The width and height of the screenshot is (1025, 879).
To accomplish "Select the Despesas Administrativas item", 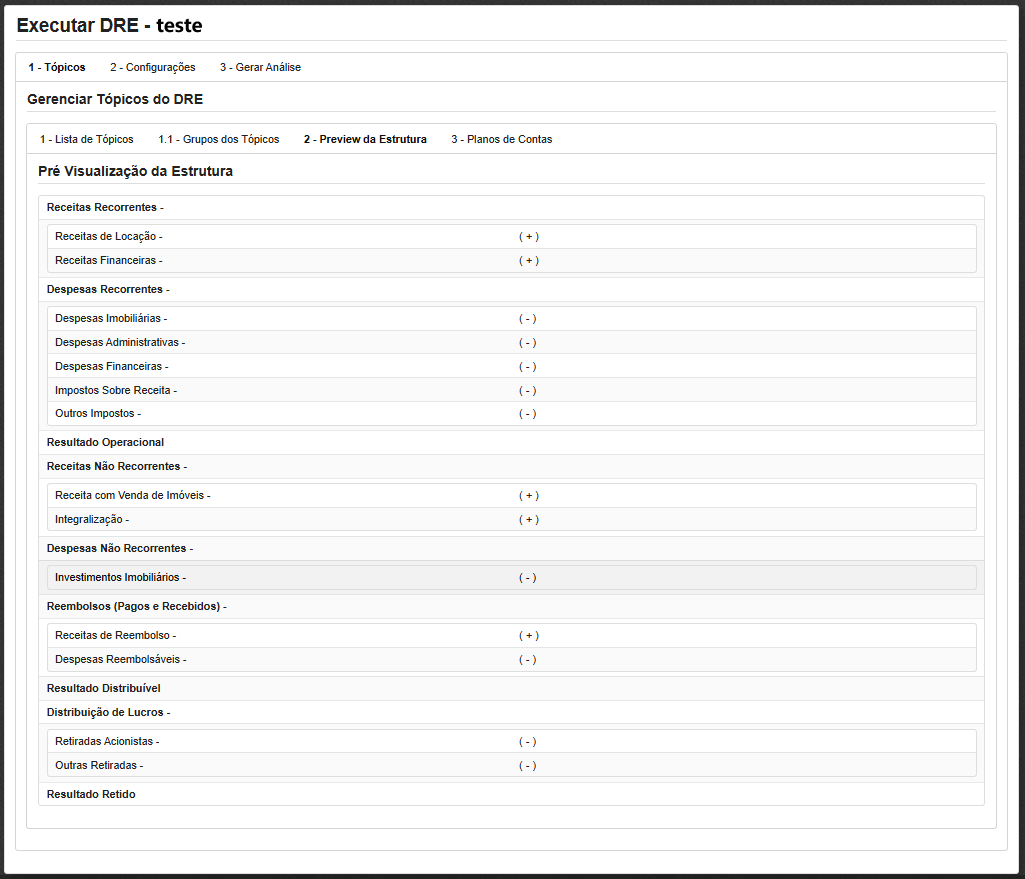I will pyautogui.click(x=120, y=342).
